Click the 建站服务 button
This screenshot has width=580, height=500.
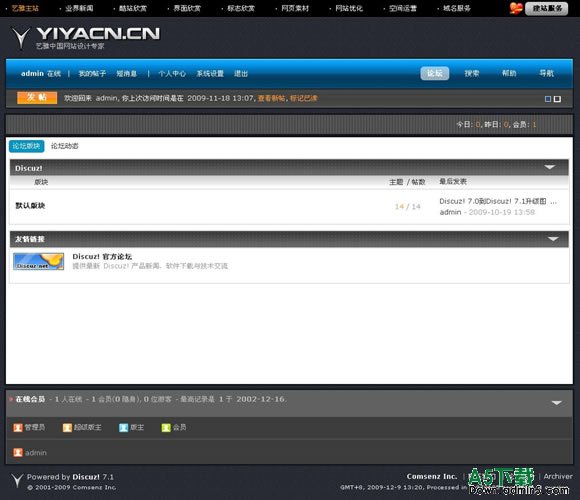click(547, 8)
